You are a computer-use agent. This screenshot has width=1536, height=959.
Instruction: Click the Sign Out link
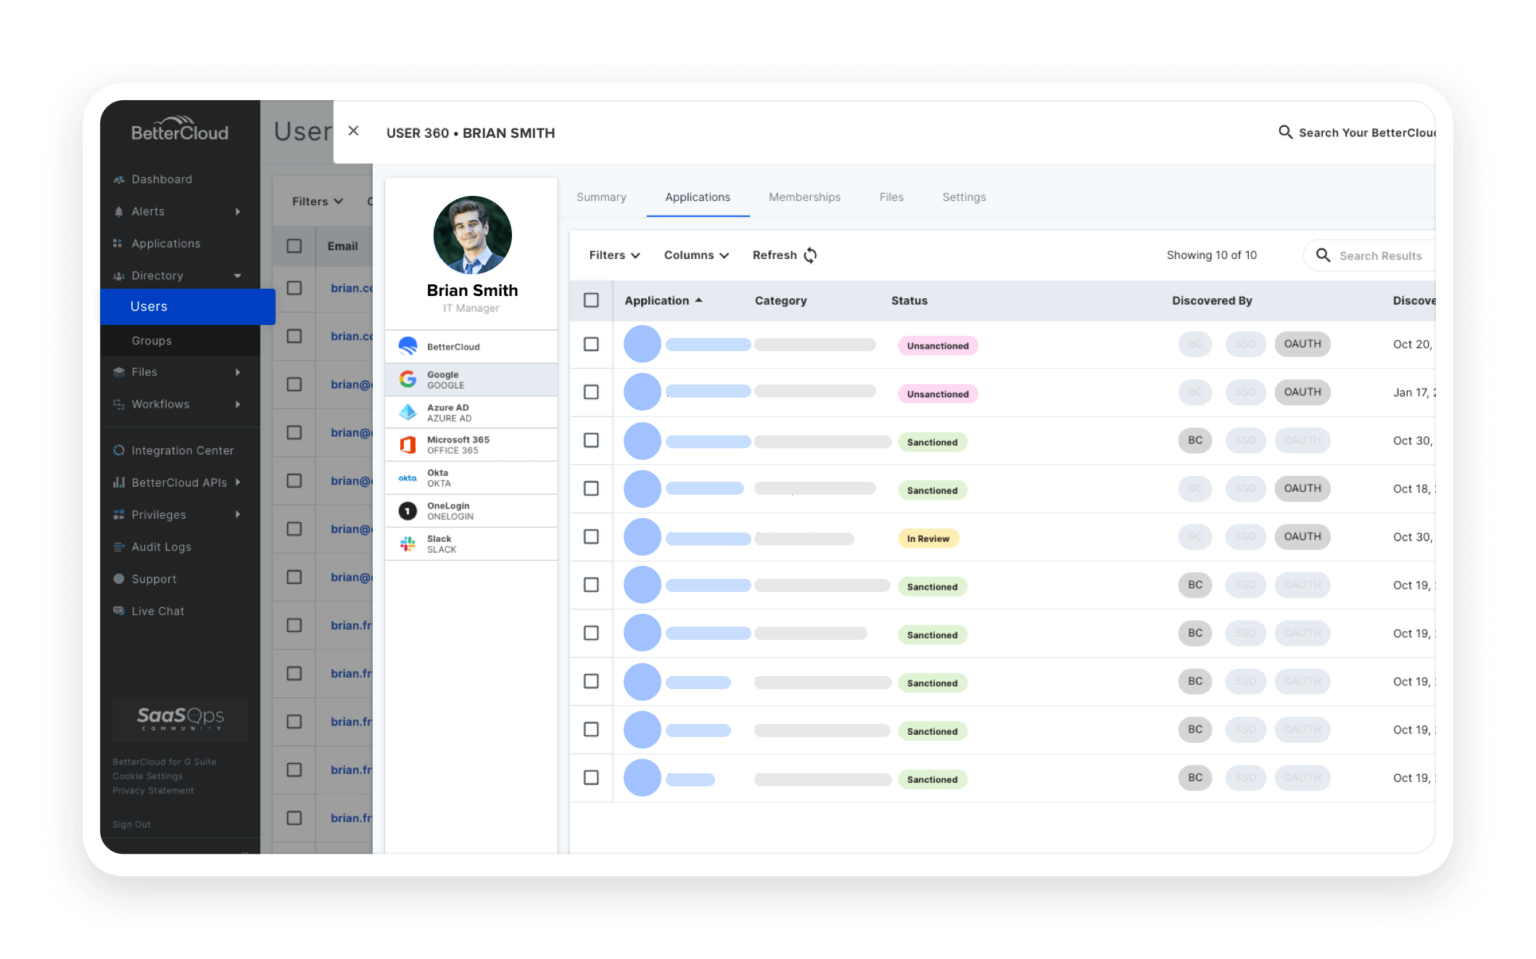pyautogui.click(x=131, y=824)
